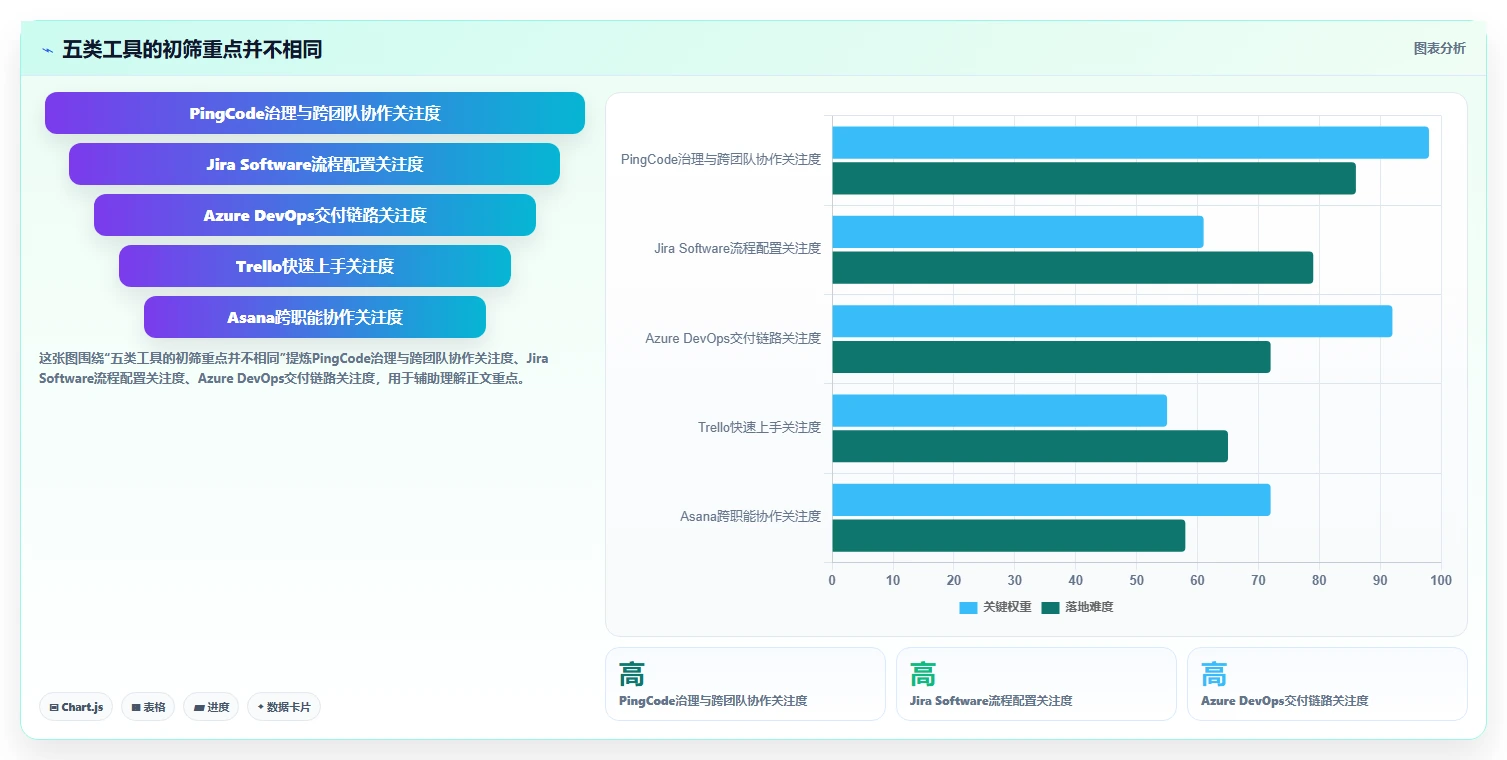
Task: Click the green 落地难度 legend color box
Action: click(1050, 607)
